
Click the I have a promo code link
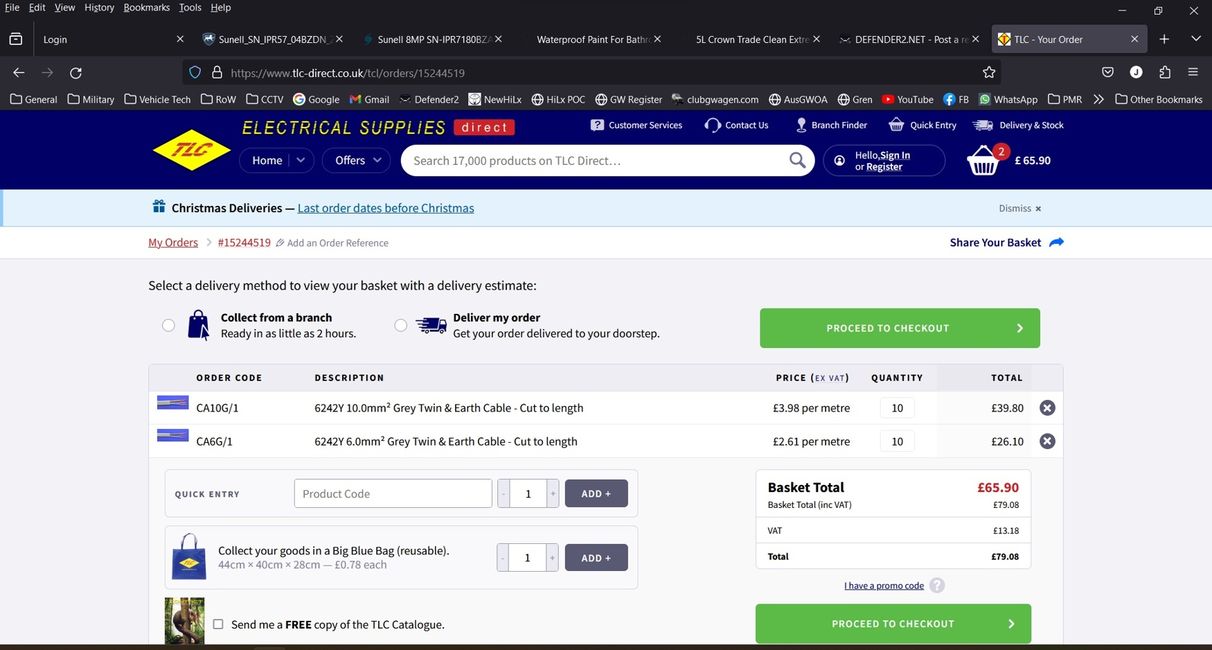click(884, 586)
